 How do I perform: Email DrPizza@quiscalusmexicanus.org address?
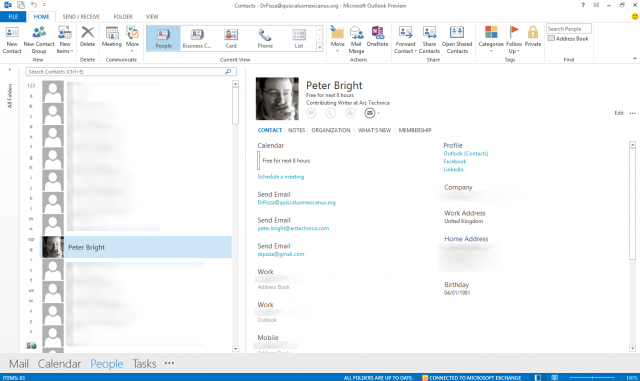[x=296, y=203]
